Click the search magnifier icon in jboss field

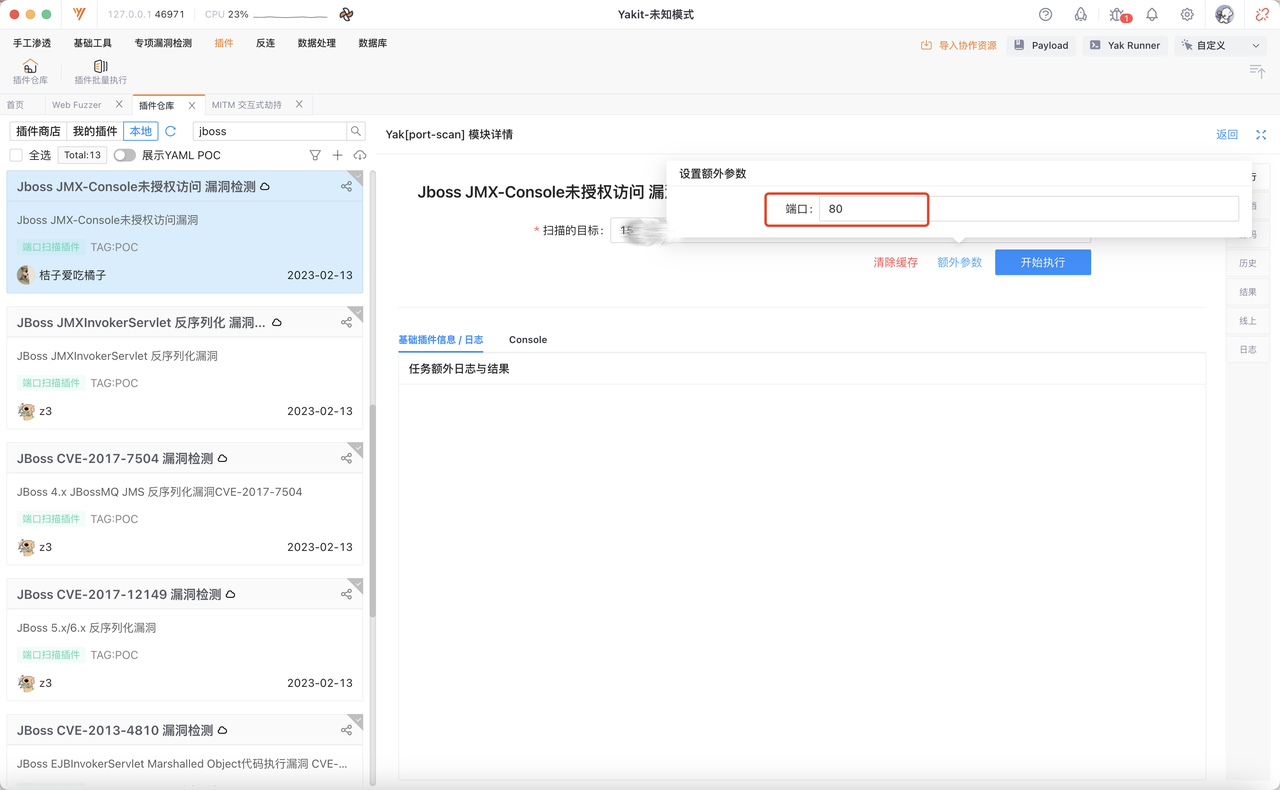pyautogui.click(x=356, y=131)
